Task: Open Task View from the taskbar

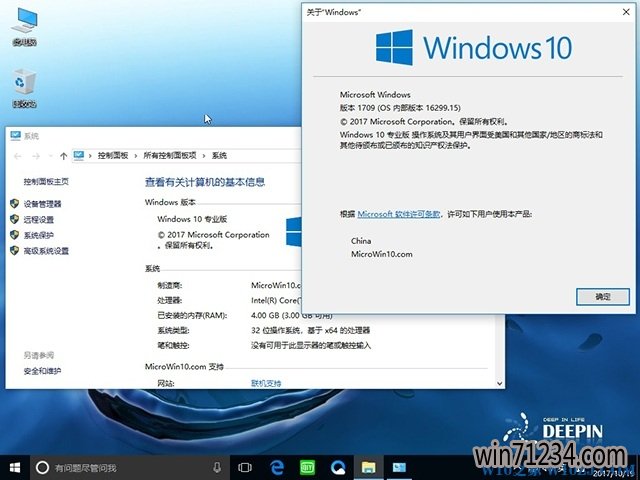Action: click(x=245, y=467)
